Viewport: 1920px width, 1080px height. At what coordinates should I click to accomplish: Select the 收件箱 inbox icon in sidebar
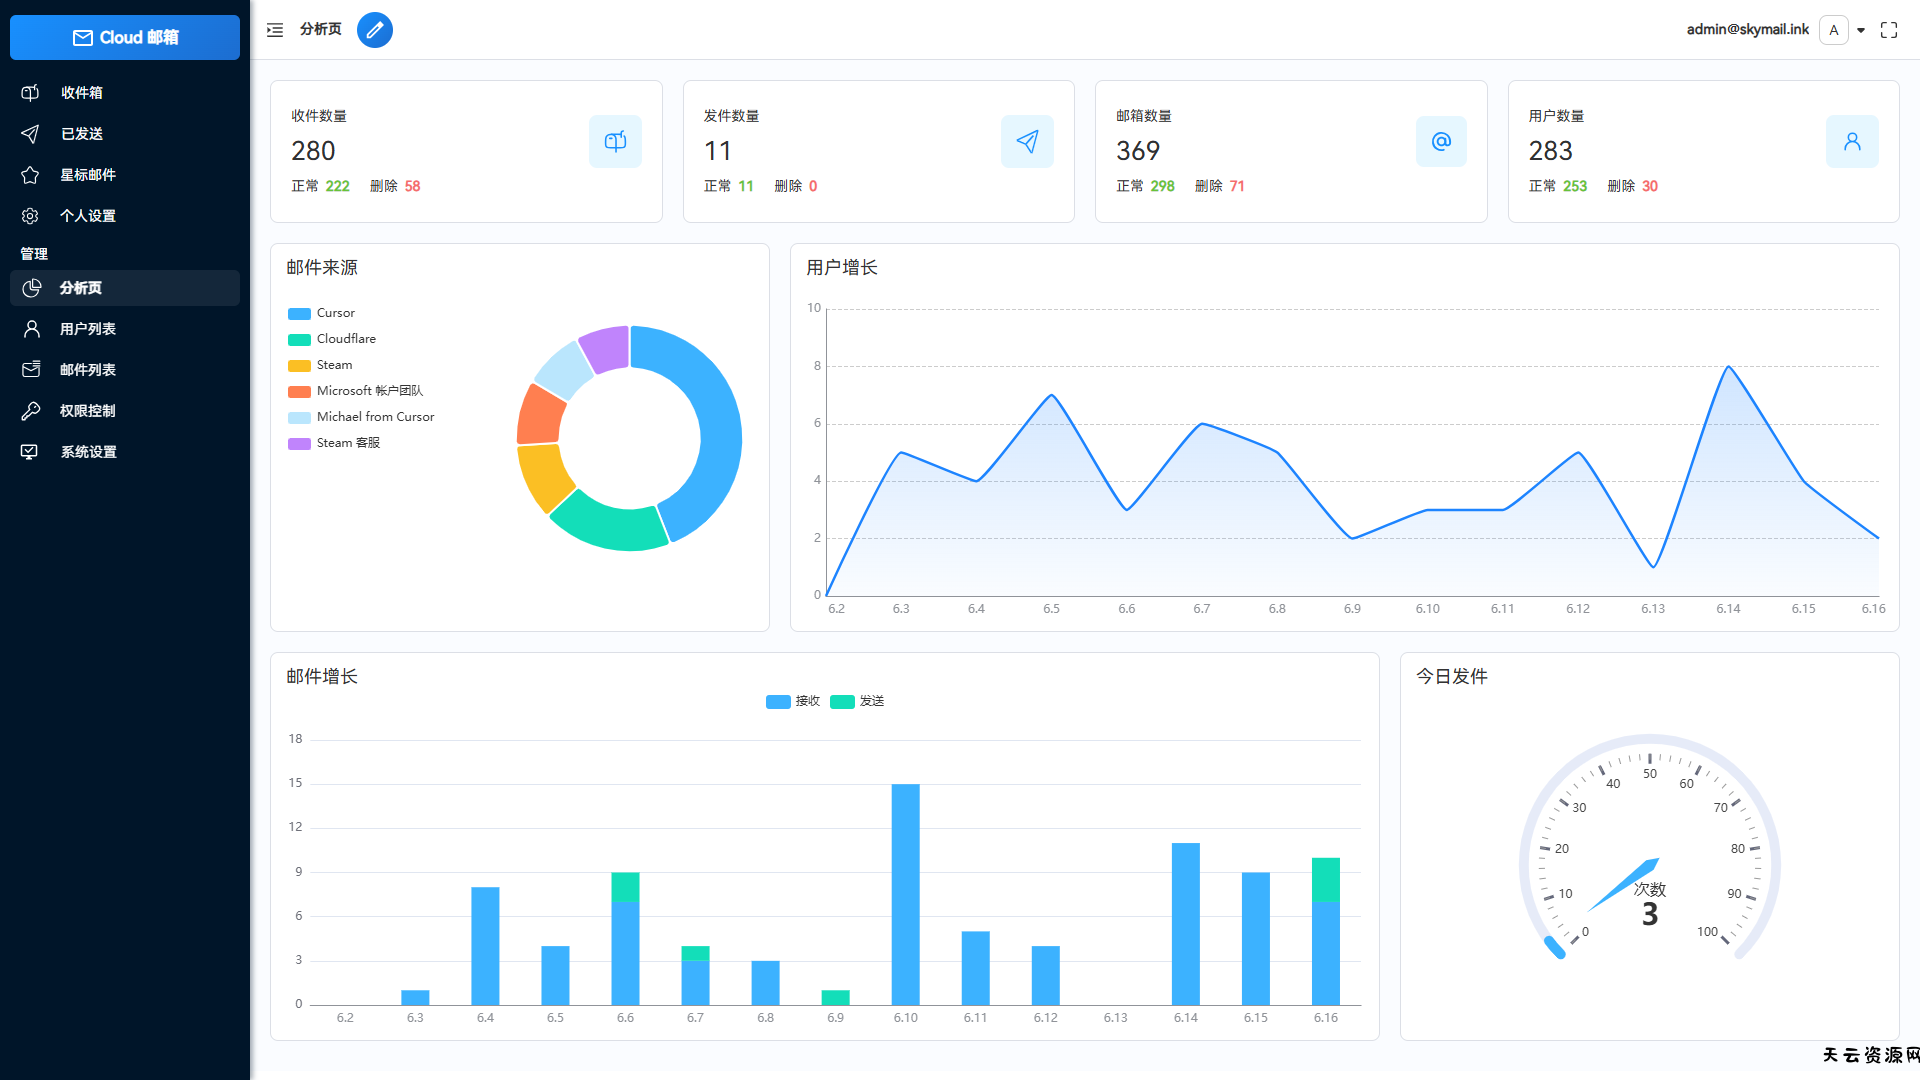tap(30, 92)
